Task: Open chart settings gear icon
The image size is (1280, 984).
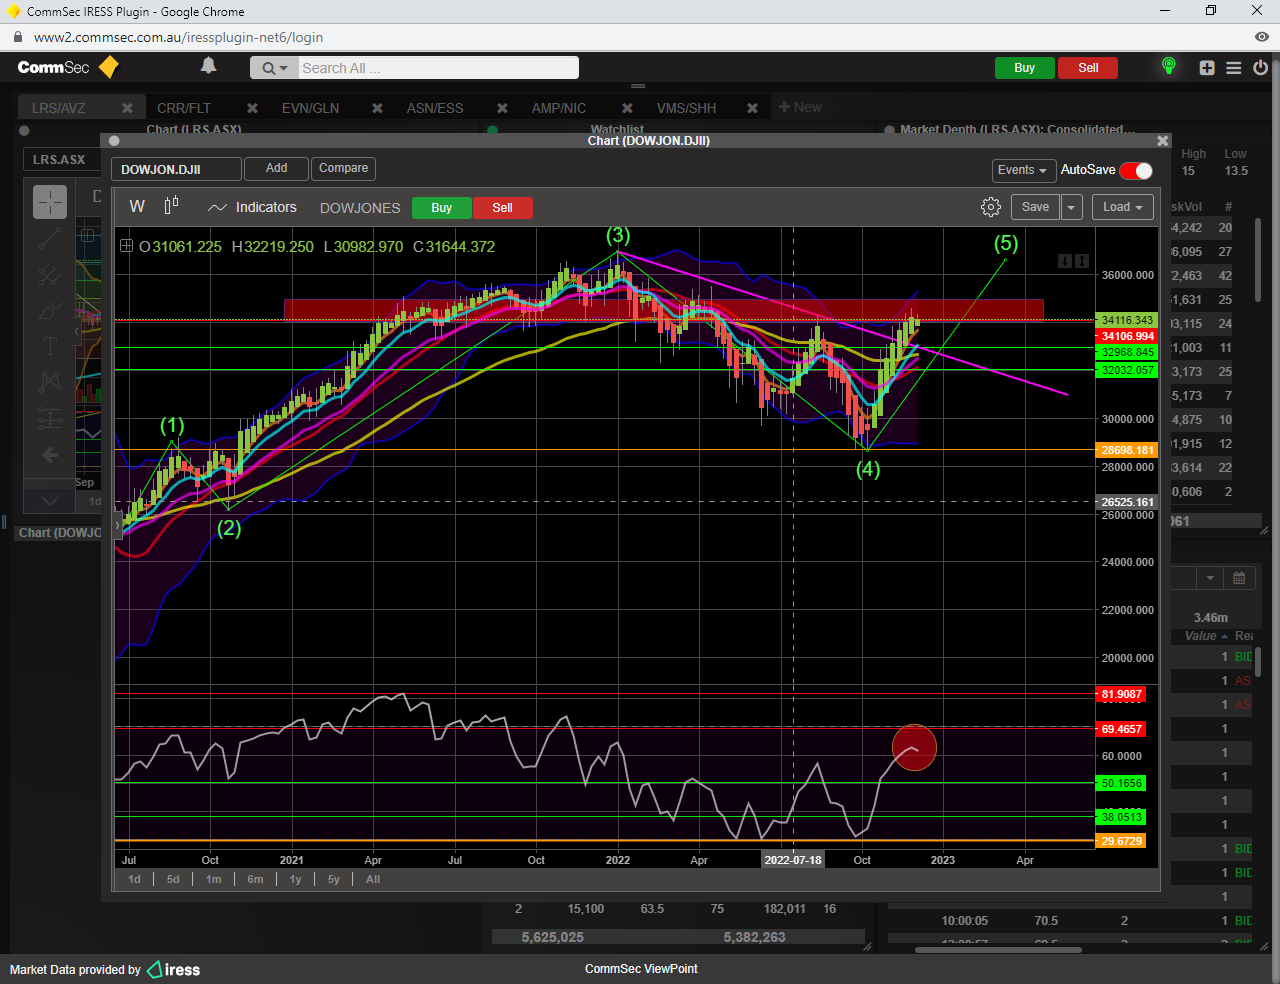Action: pos(990,207)
